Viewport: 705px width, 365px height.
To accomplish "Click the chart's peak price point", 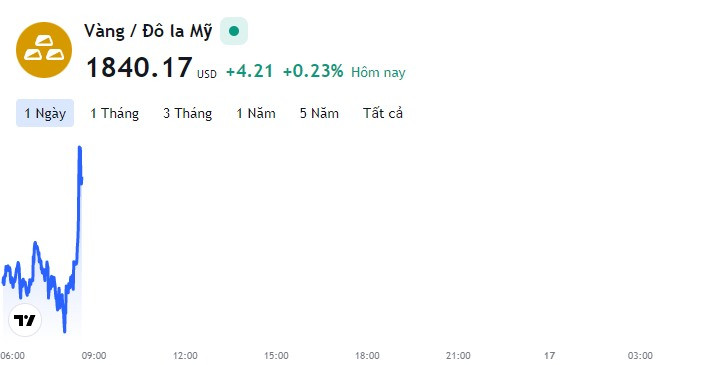I will (80, 148).
